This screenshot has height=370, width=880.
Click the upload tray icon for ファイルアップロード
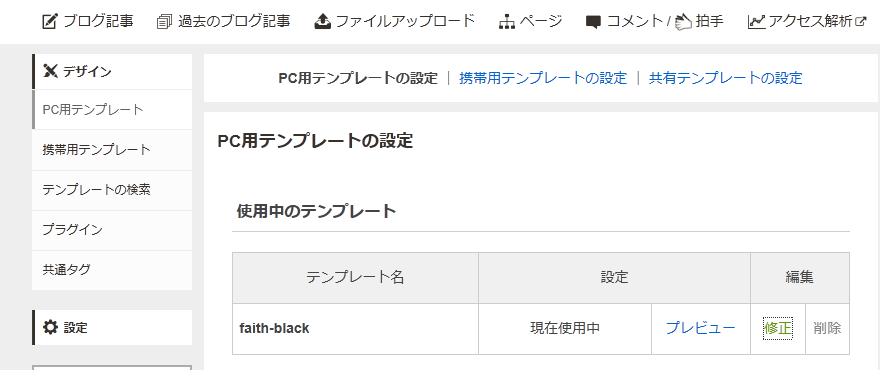pyautogui.click(x=323, y=22)
